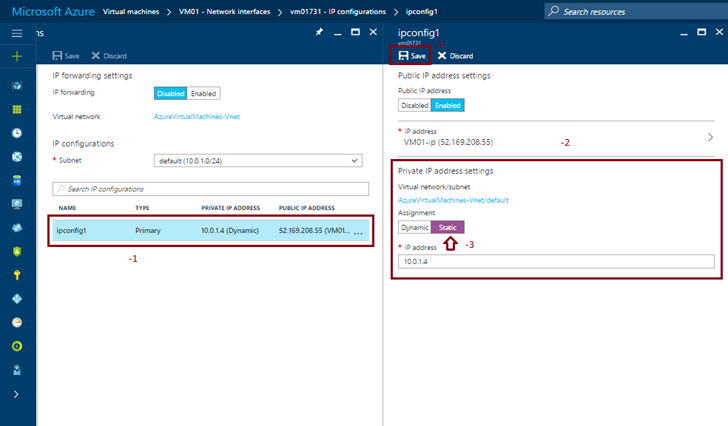This screenshot has width=728, height=426.
Task: Click Save in the left IP configurations blade
Action: (x=65, y=56)
